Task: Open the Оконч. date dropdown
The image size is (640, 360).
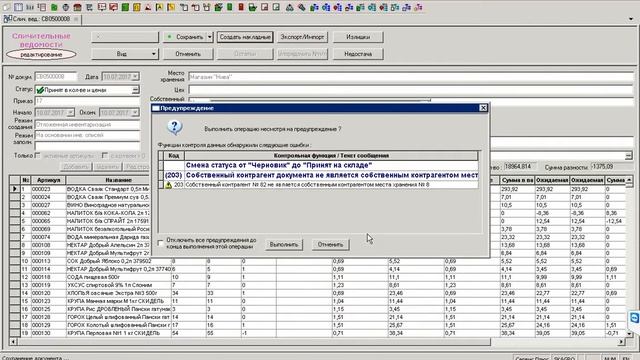Action: click(135, 112)
